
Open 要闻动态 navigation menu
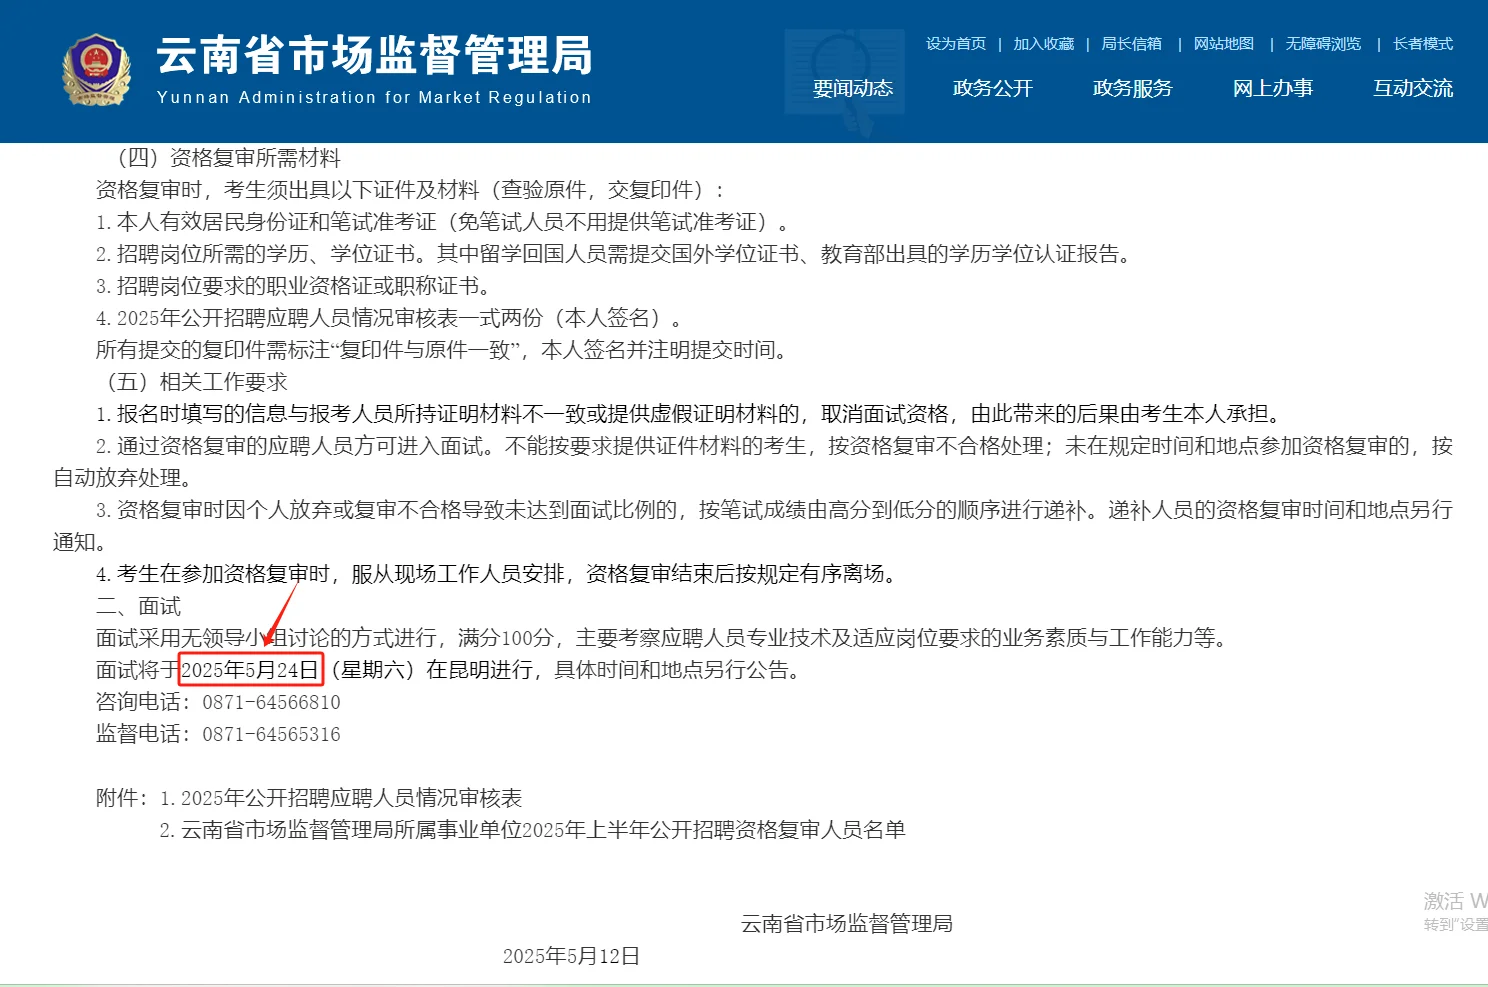853,88
